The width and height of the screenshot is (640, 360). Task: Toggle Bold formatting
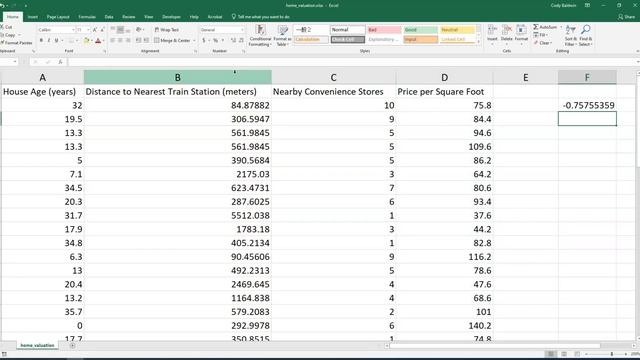pos(41,40)
